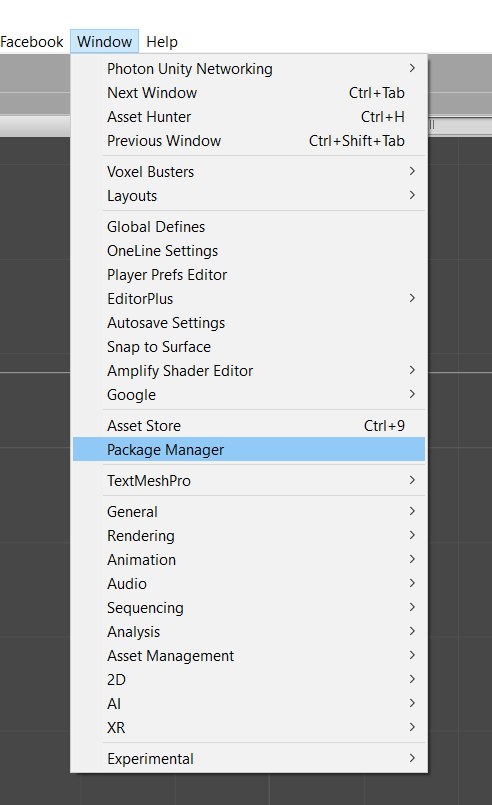Select Snap to Surface
This screenshot has height=805, width=492.
[249, 347]
